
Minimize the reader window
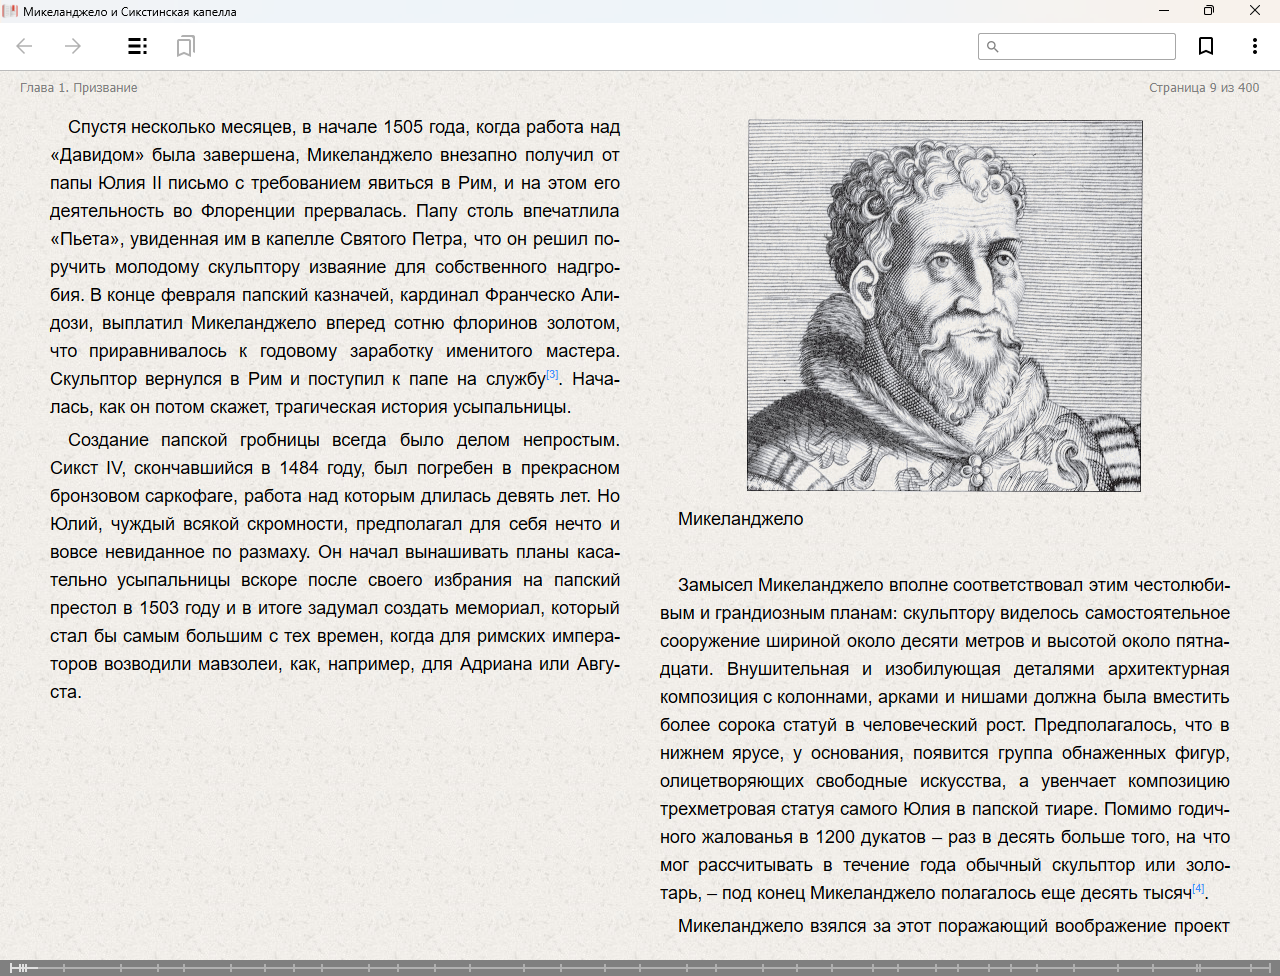click(1164, 11)
